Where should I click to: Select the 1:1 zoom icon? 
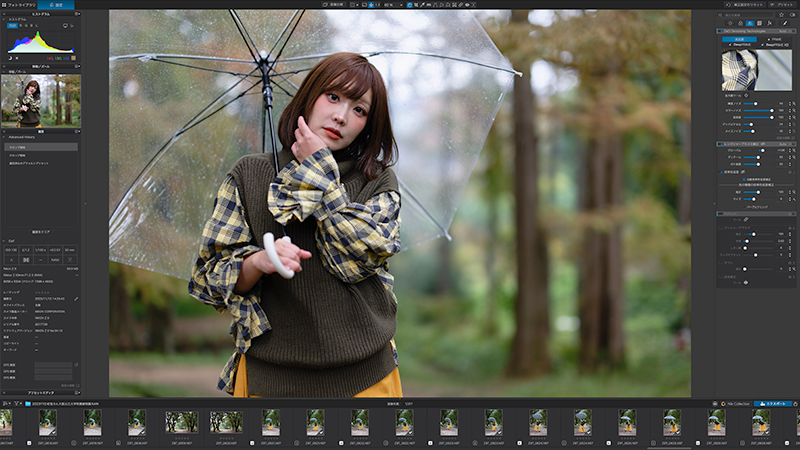[x=378, y=5]
